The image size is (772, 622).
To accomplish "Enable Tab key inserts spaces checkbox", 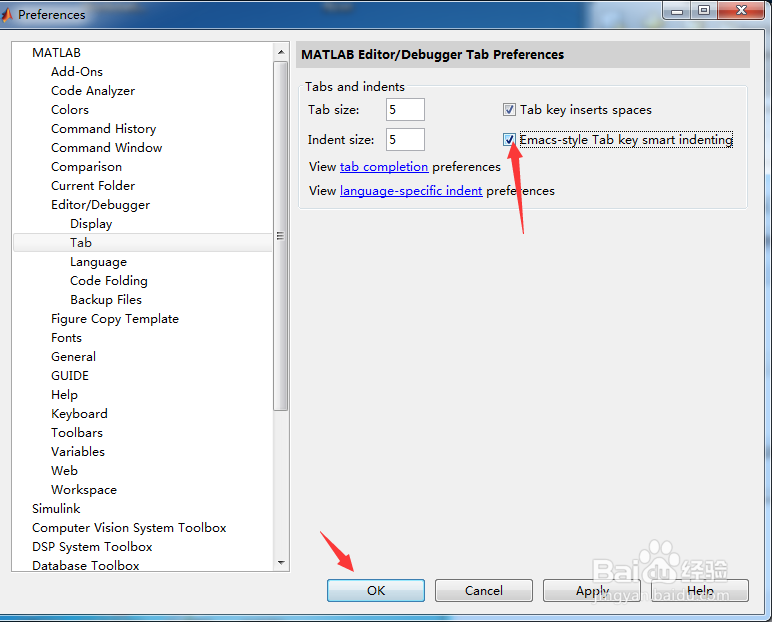I will (x=509, y=109).
